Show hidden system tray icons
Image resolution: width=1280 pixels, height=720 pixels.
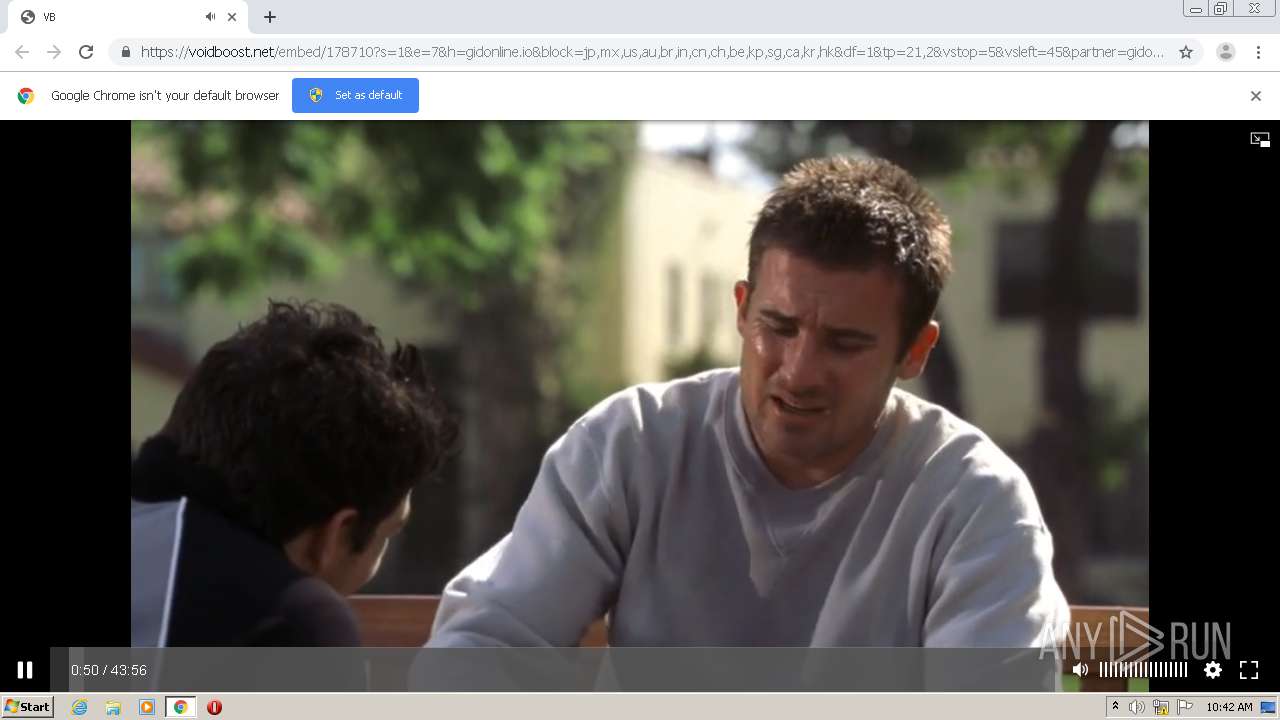(1115, 707)
